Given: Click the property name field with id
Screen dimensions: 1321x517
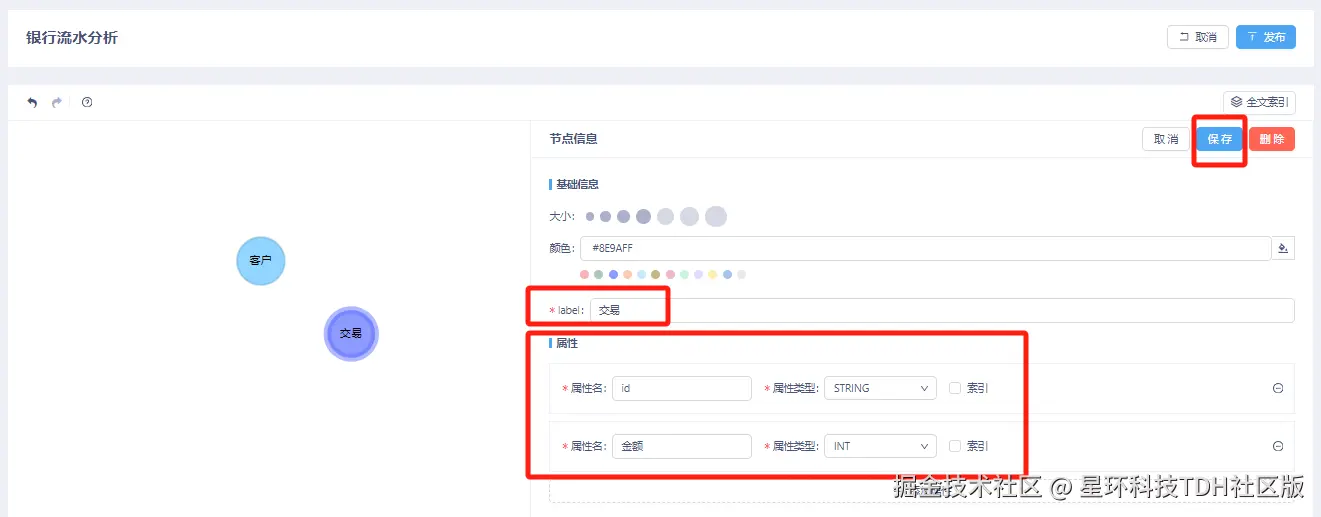Looking at the screenshot, I should [682, 388].
